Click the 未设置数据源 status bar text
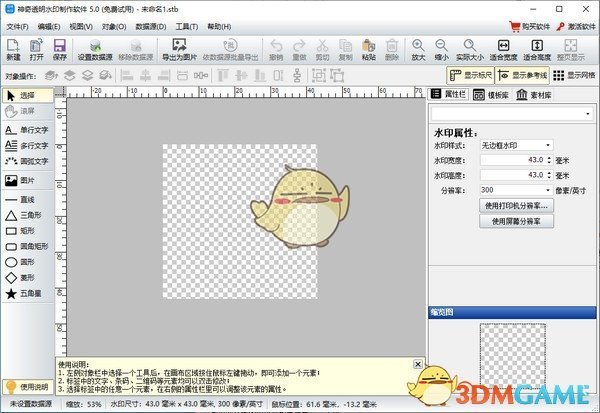 (31, 404)
